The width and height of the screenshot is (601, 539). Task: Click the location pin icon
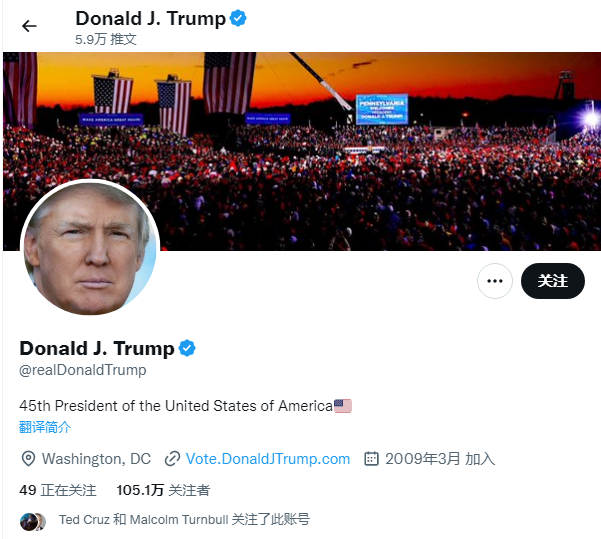coord(28,459)
